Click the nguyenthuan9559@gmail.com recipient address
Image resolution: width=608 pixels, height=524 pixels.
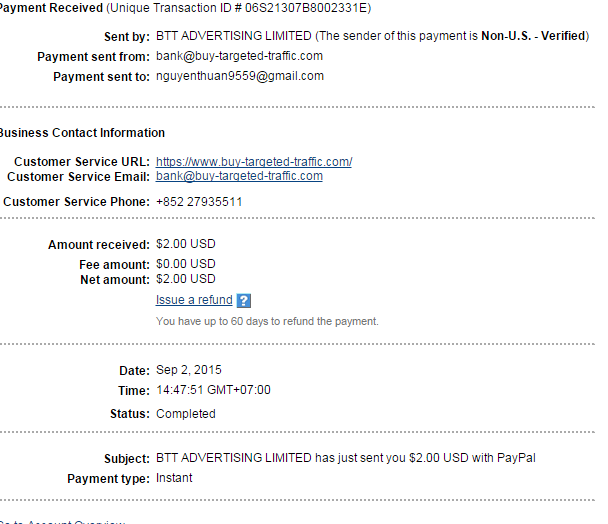click(x=240, y=76)
